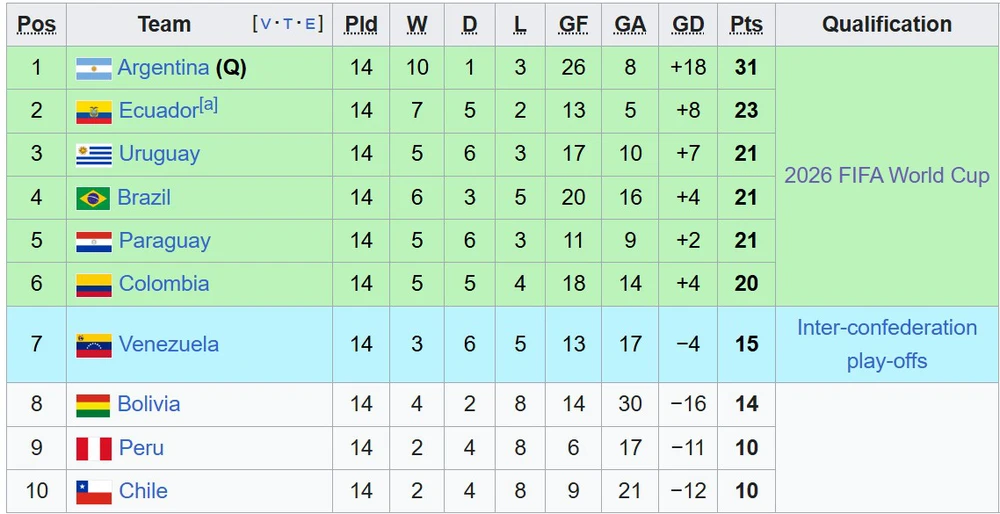Click the Ecuador flag icon
Screen dimensions: 1000x514
tap(94, 112)
